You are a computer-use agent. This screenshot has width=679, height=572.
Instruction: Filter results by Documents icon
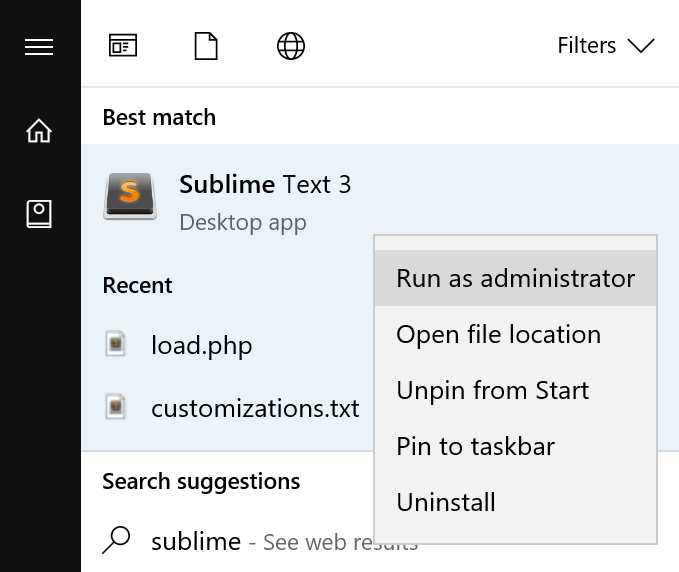206,45
